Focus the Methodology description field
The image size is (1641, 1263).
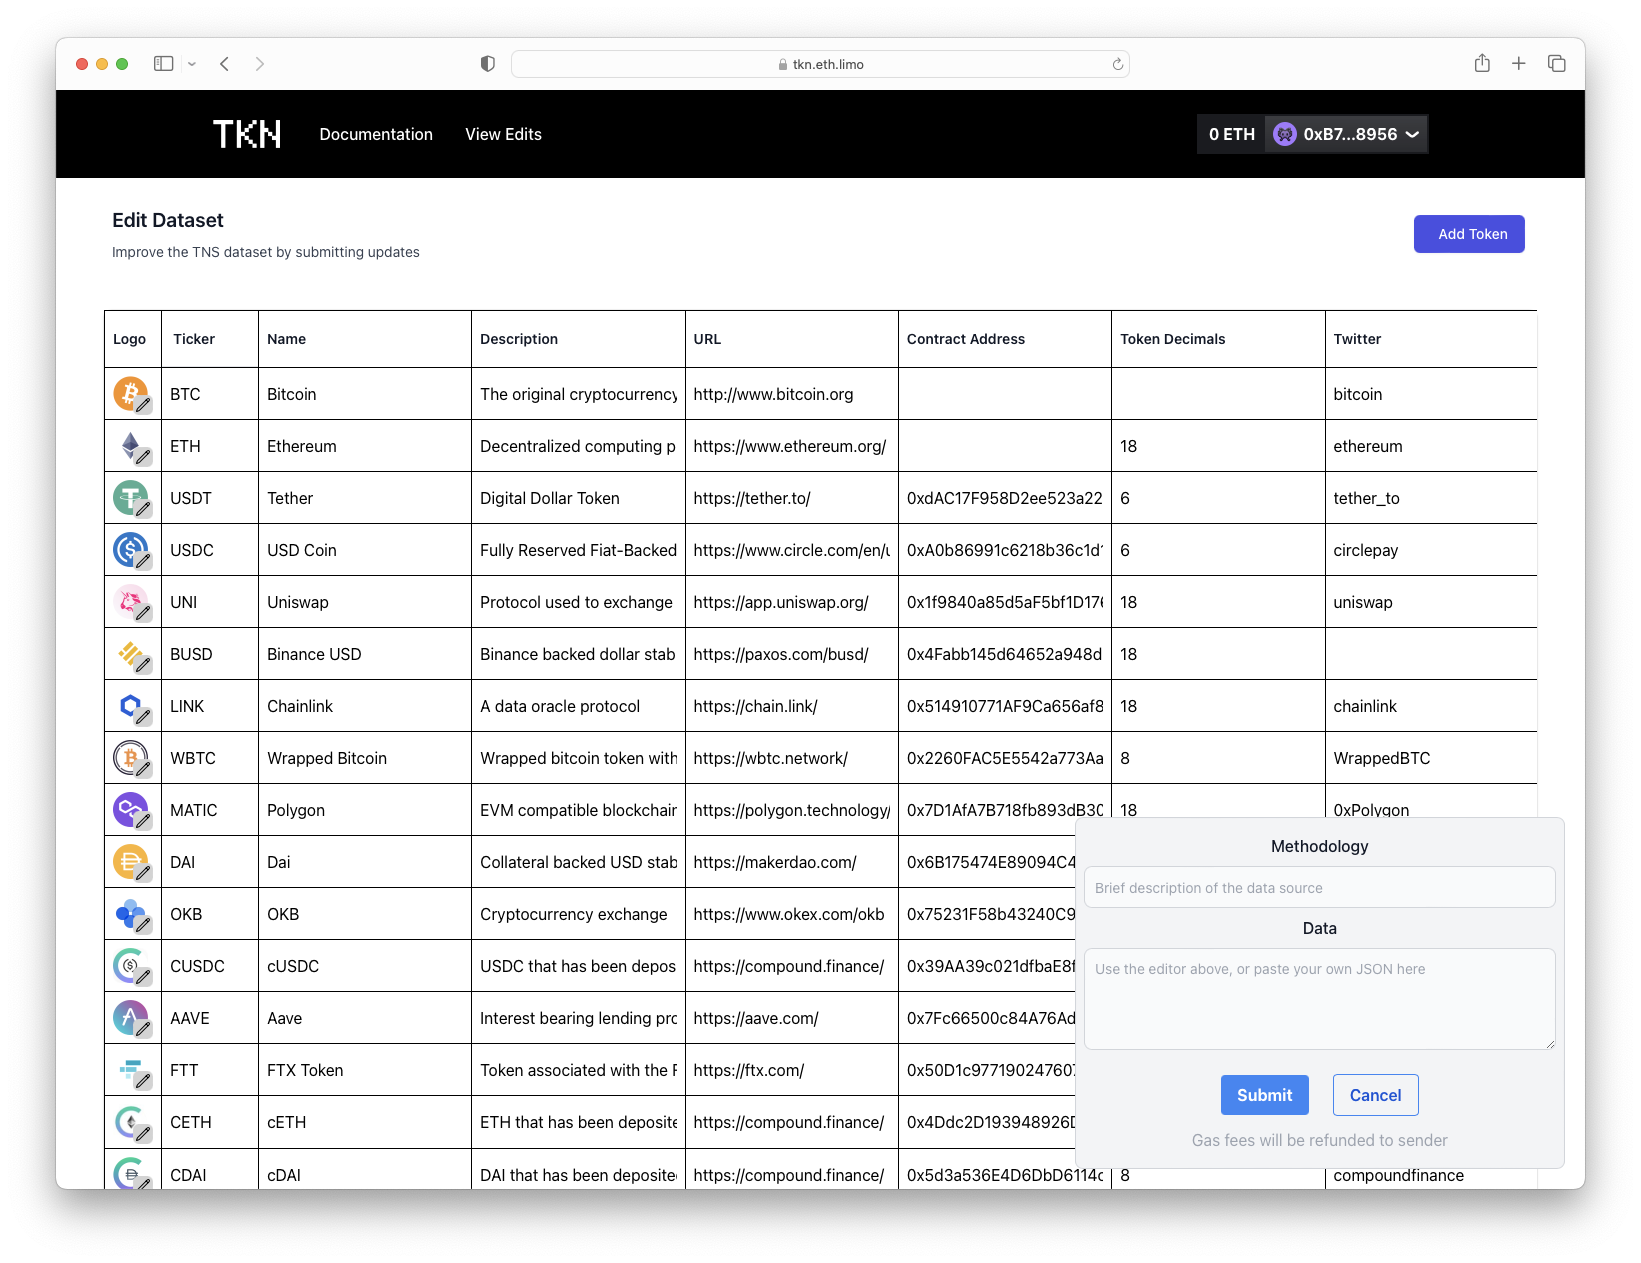point(1320,888)
